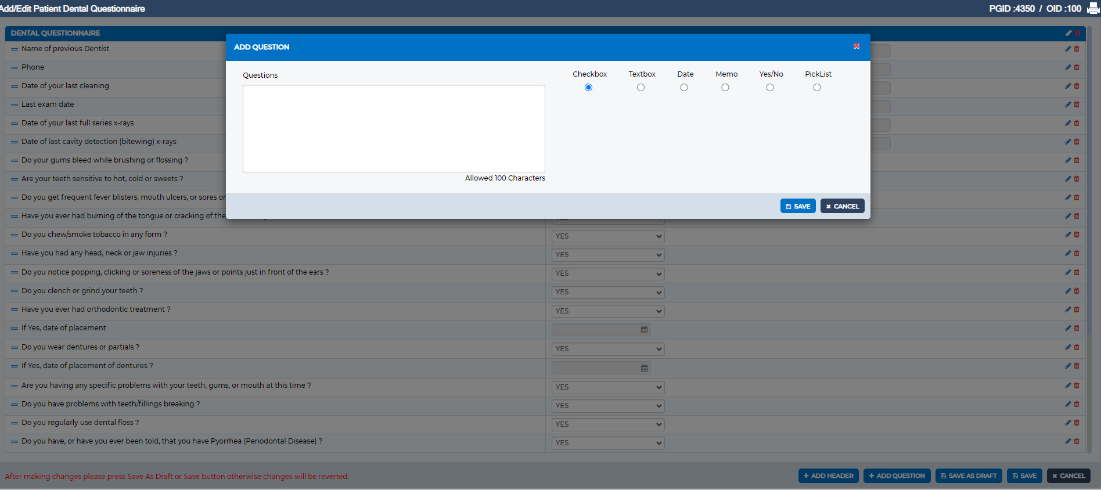Open calendar picker for 'If Yes, date of placement'

(x=644, y=329)
